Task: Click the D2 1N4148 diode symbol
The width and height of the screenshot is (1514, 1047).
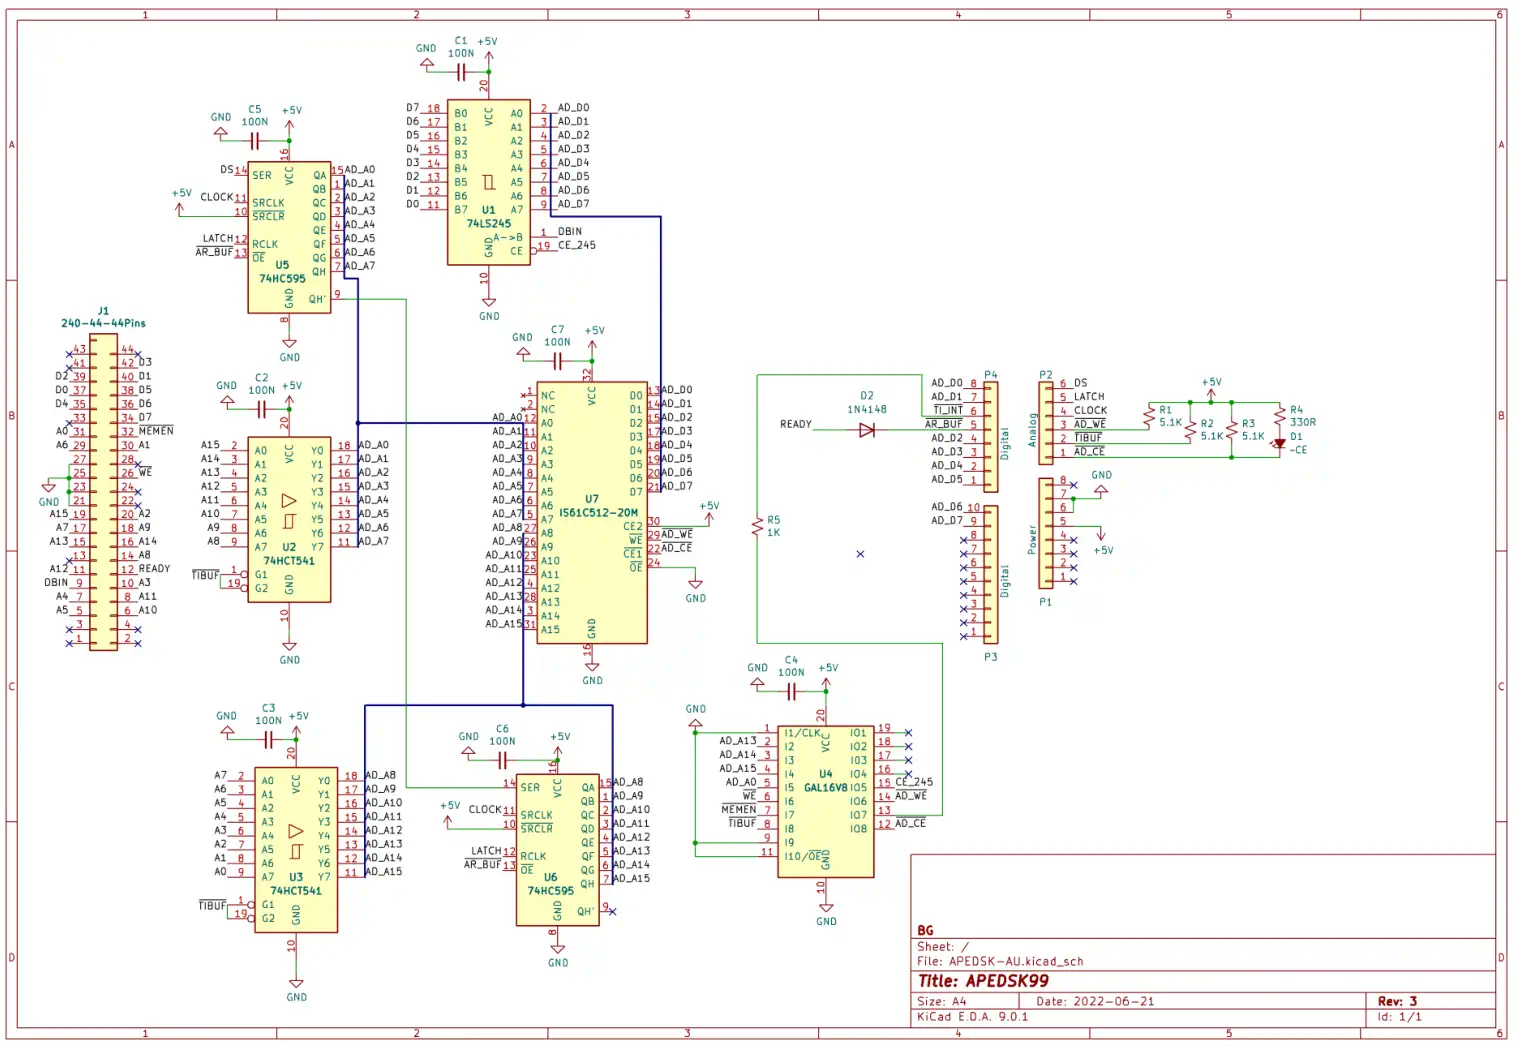Action: coord(866,430)
